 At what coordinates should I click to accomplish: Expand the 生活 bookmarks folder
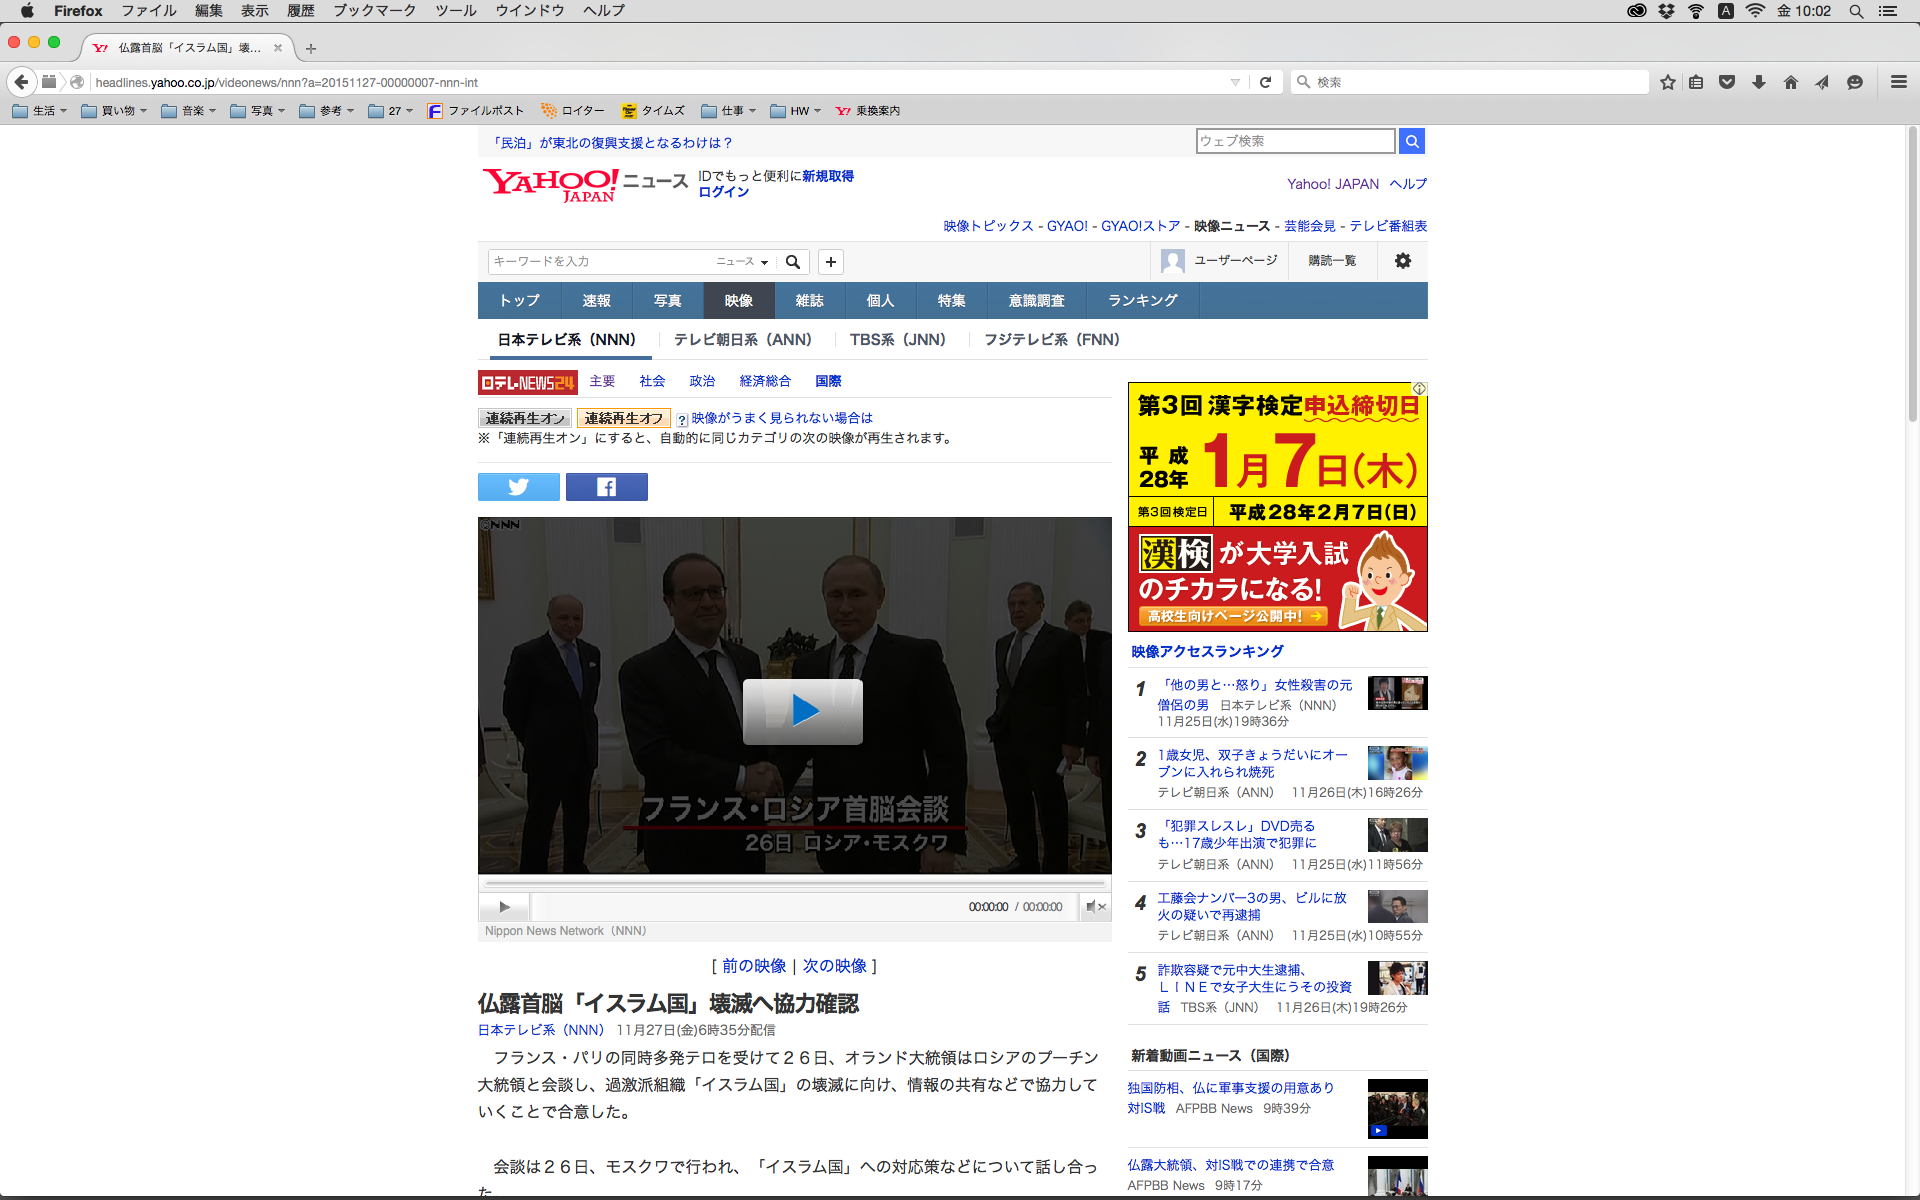(x=41, y=111)
